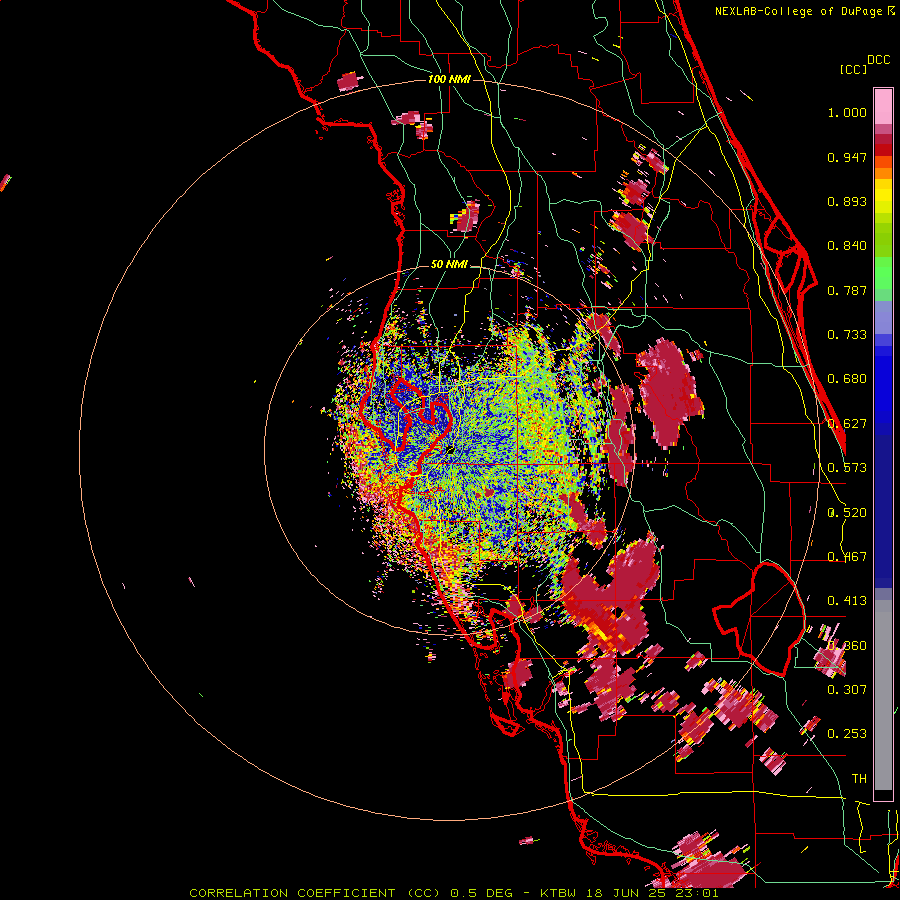Click the 0.733 color scale value
This screenshot has width=900, height=900.
[x=847, y=335]
